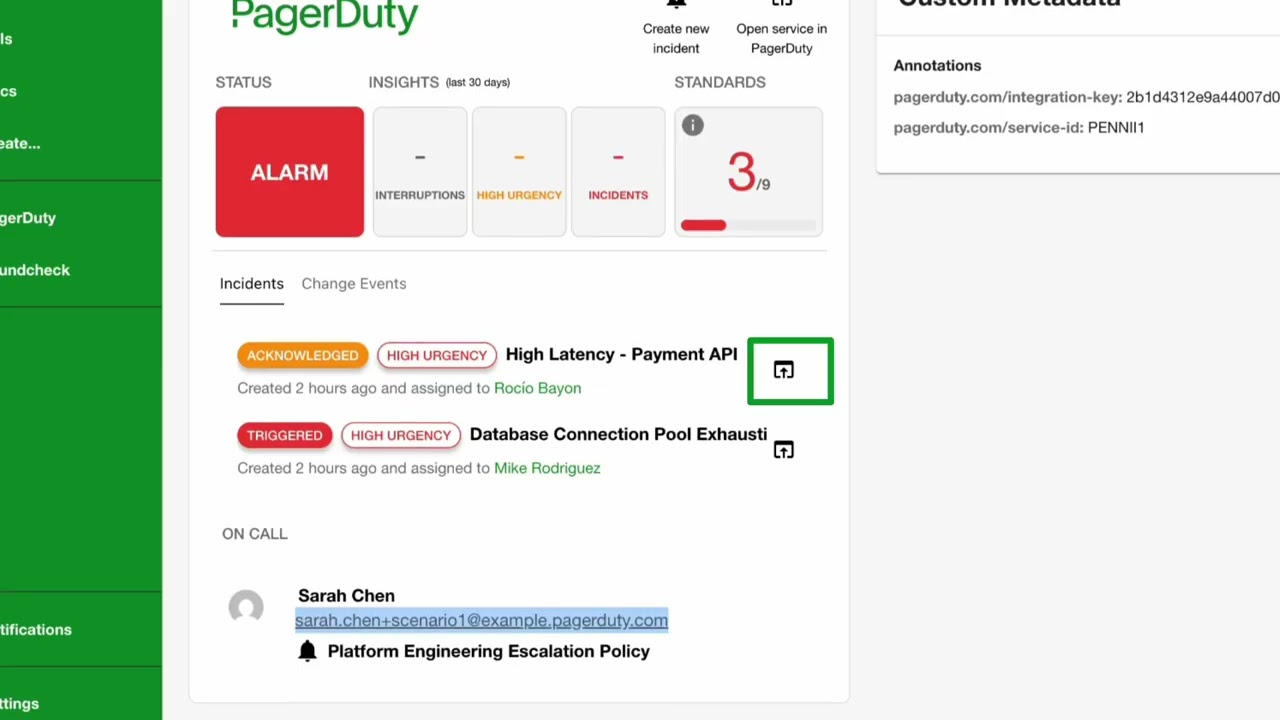Image resolution: width=1280 pixels, height=720 pixels.
Task: Click the TRIGGERED status badge
Action: (285, 435)
